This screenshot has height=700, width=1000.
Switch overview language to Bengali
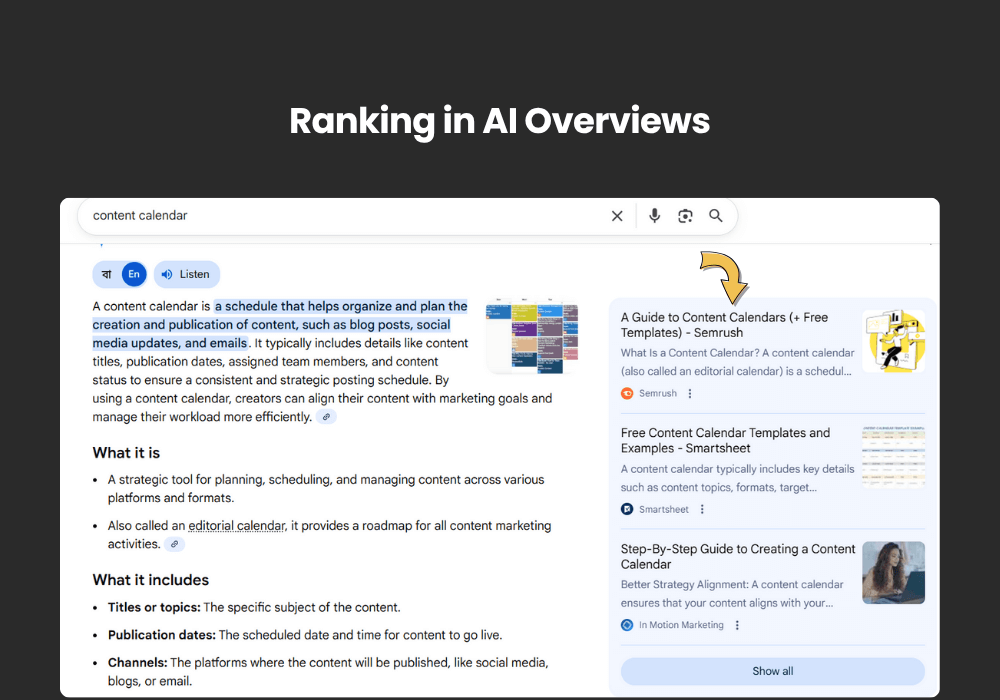click(106, 274)
